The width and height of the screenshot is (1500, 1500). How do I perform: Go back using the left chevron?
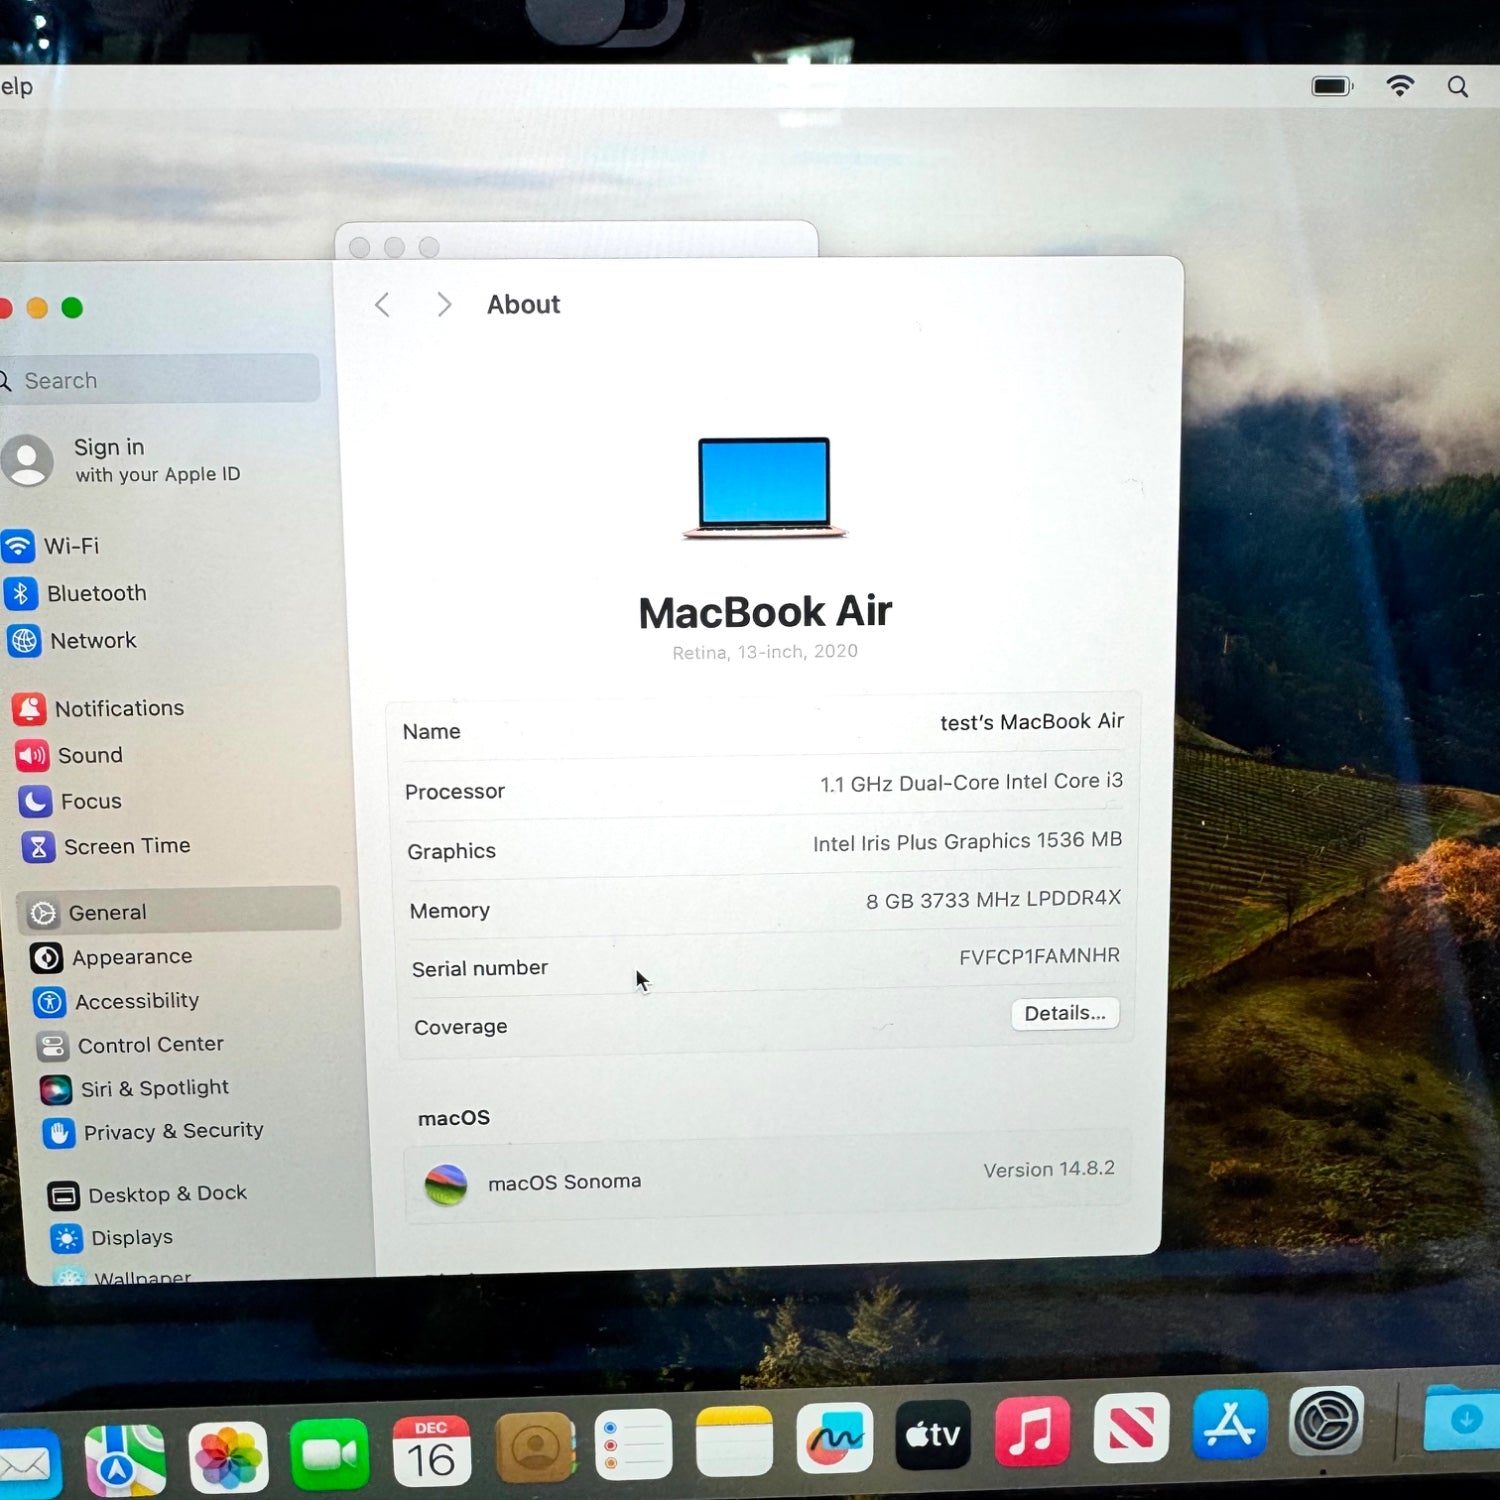point(382,305)
